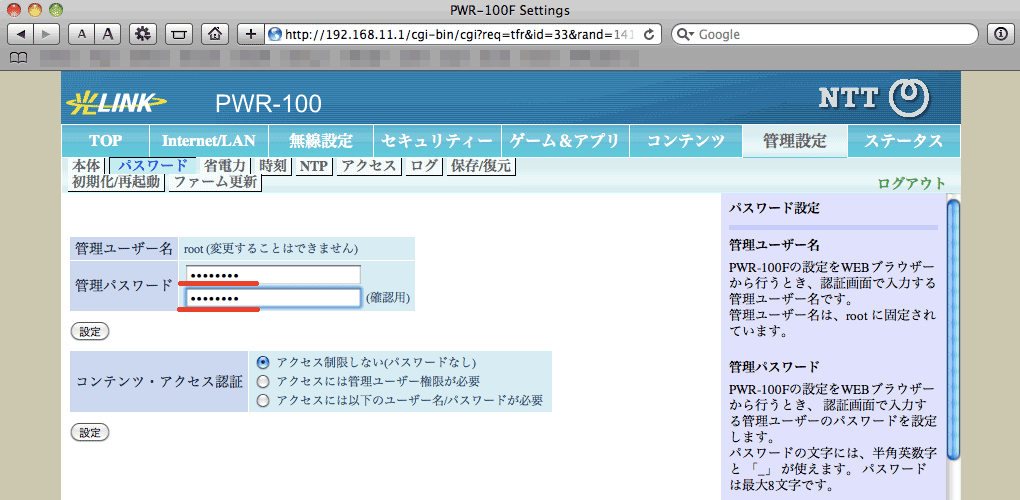
Task: Click the コンテンツ・アクセス認証 label
Action: [x=159, y=382]
